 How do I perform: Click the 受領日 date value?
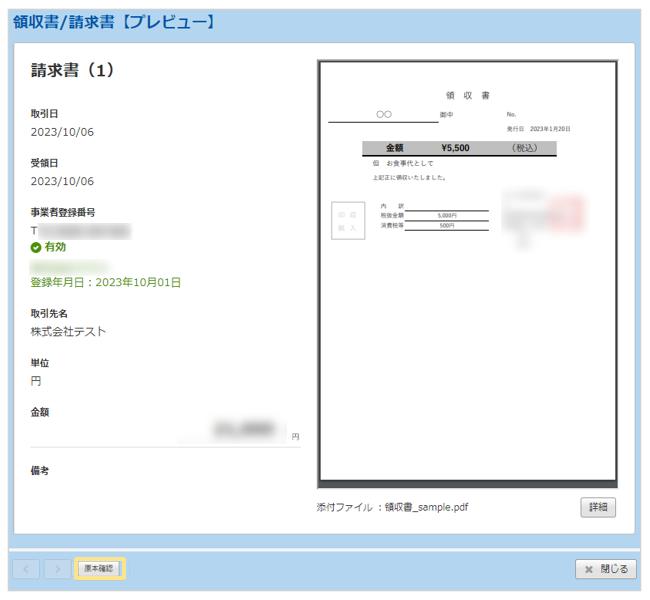click(62, 181)
